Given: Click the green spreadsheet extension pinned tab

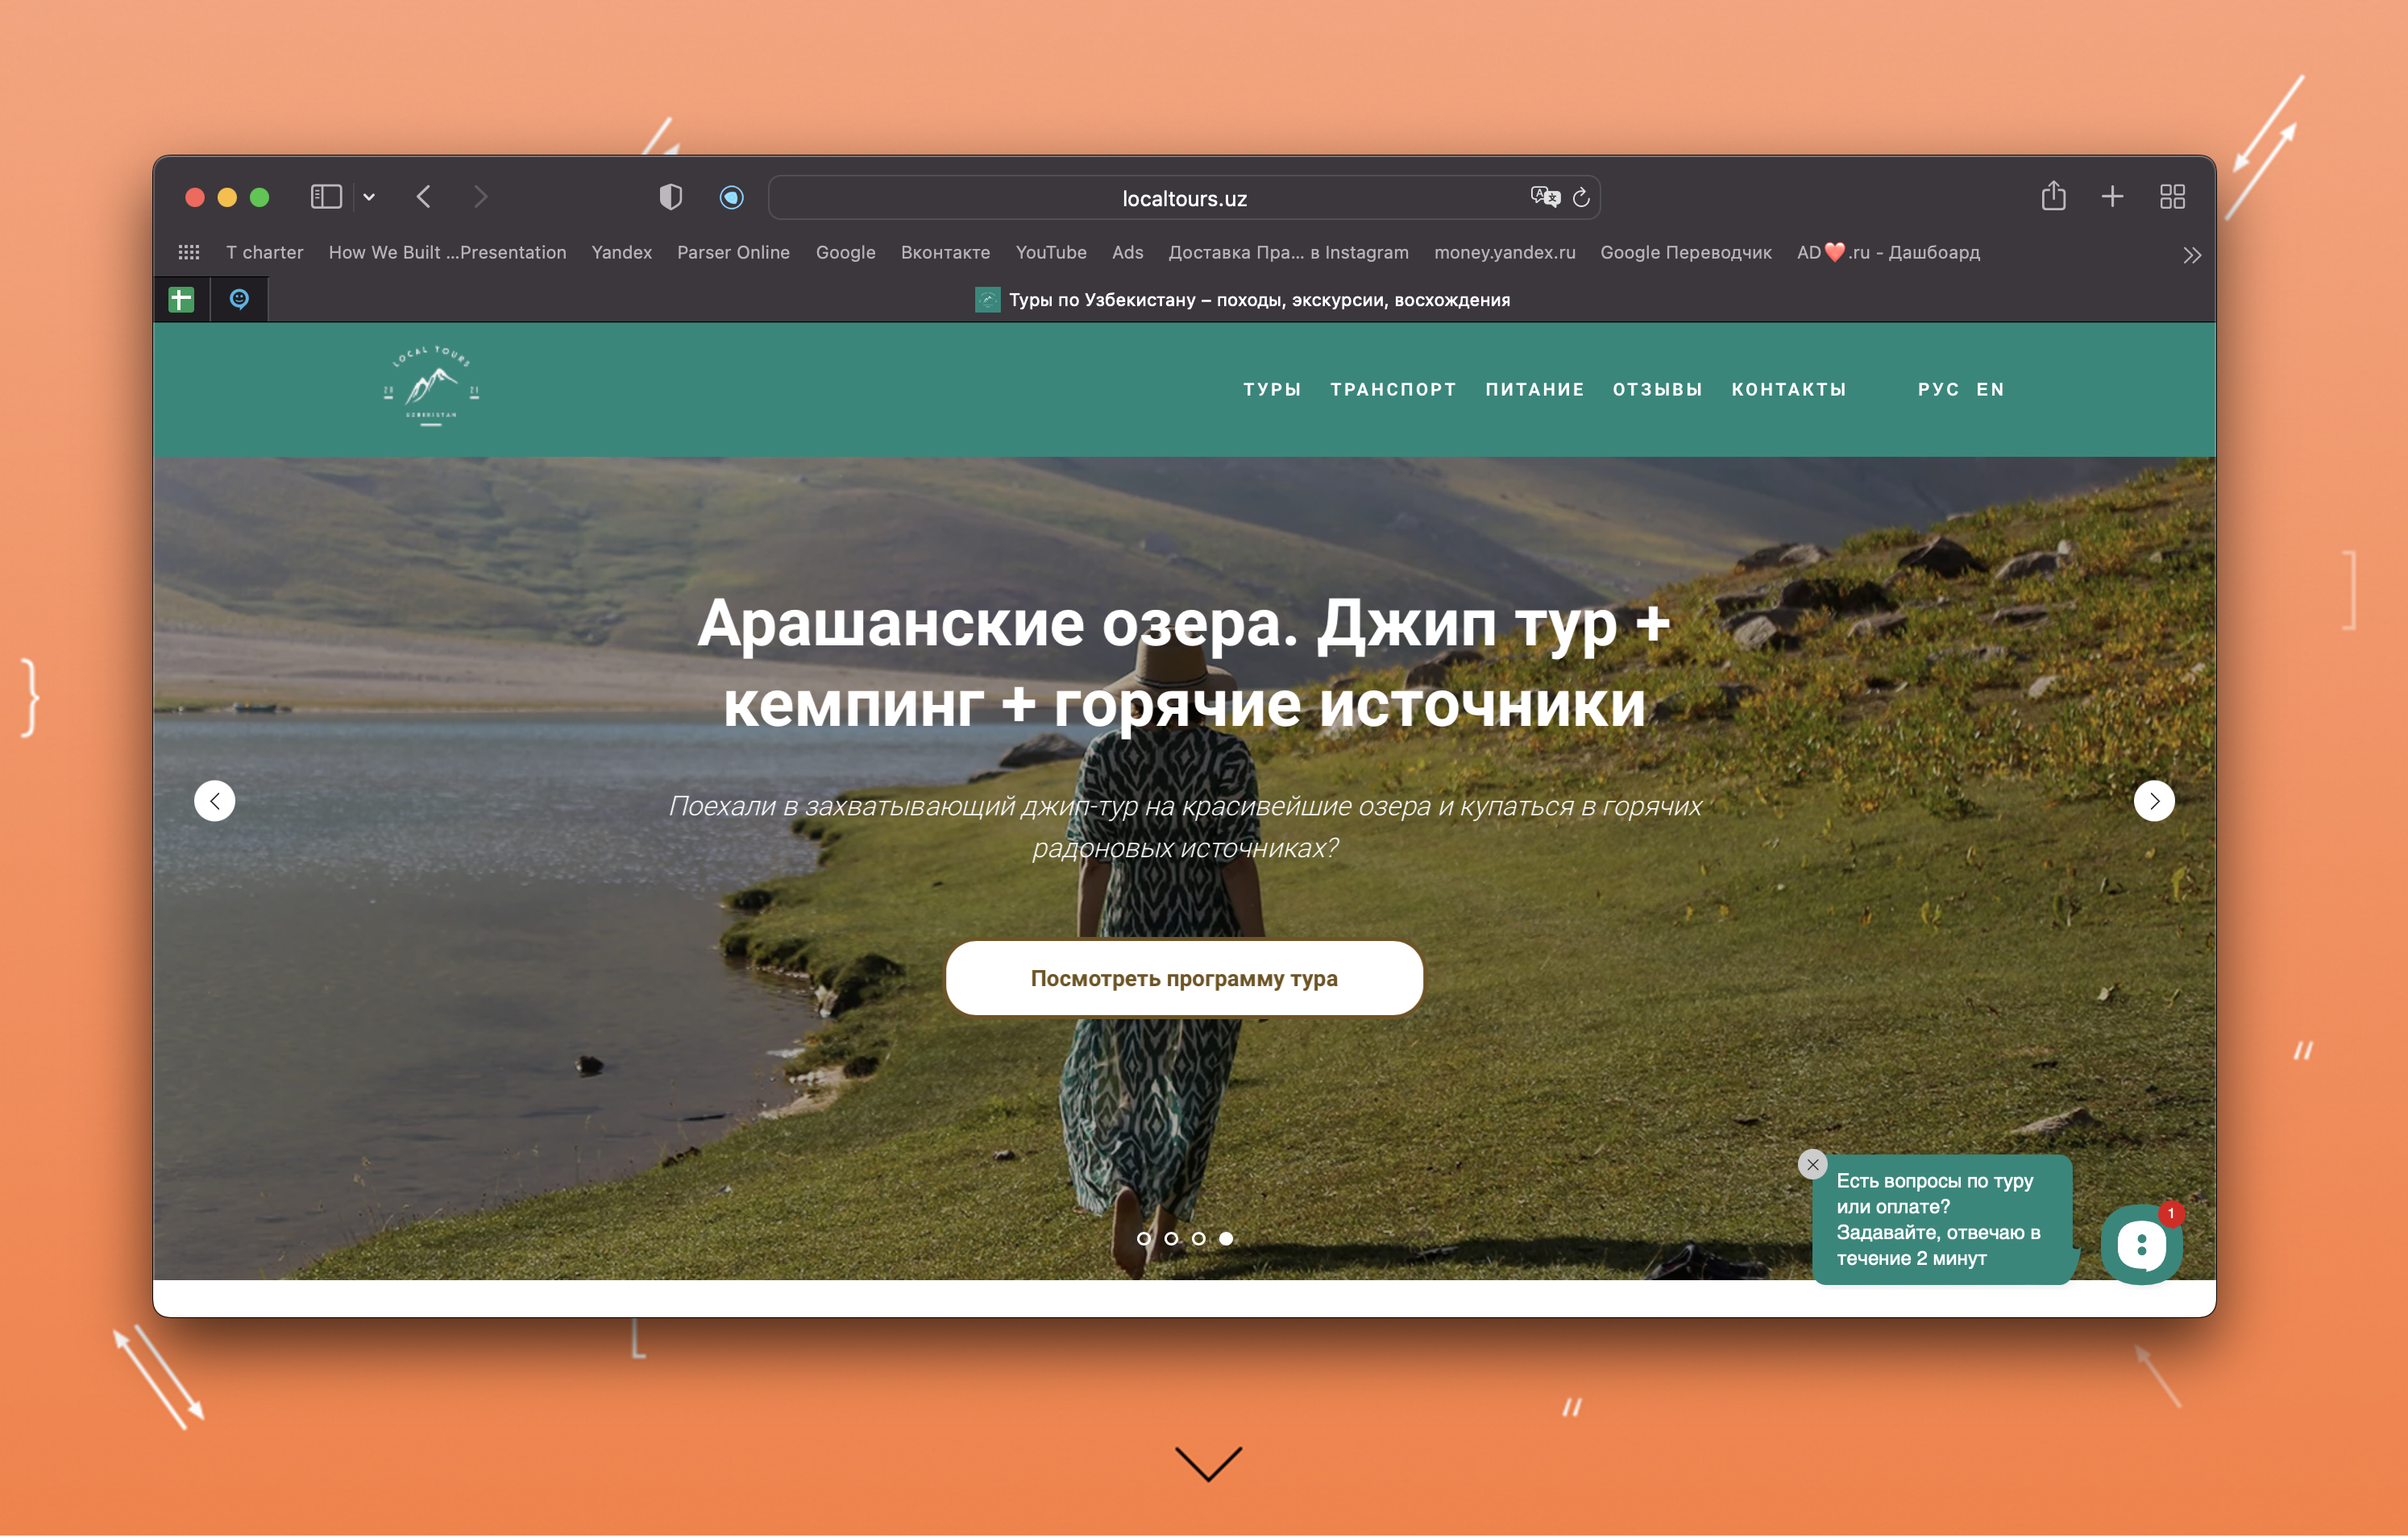Looking at the screenshot, I should 181,298.
